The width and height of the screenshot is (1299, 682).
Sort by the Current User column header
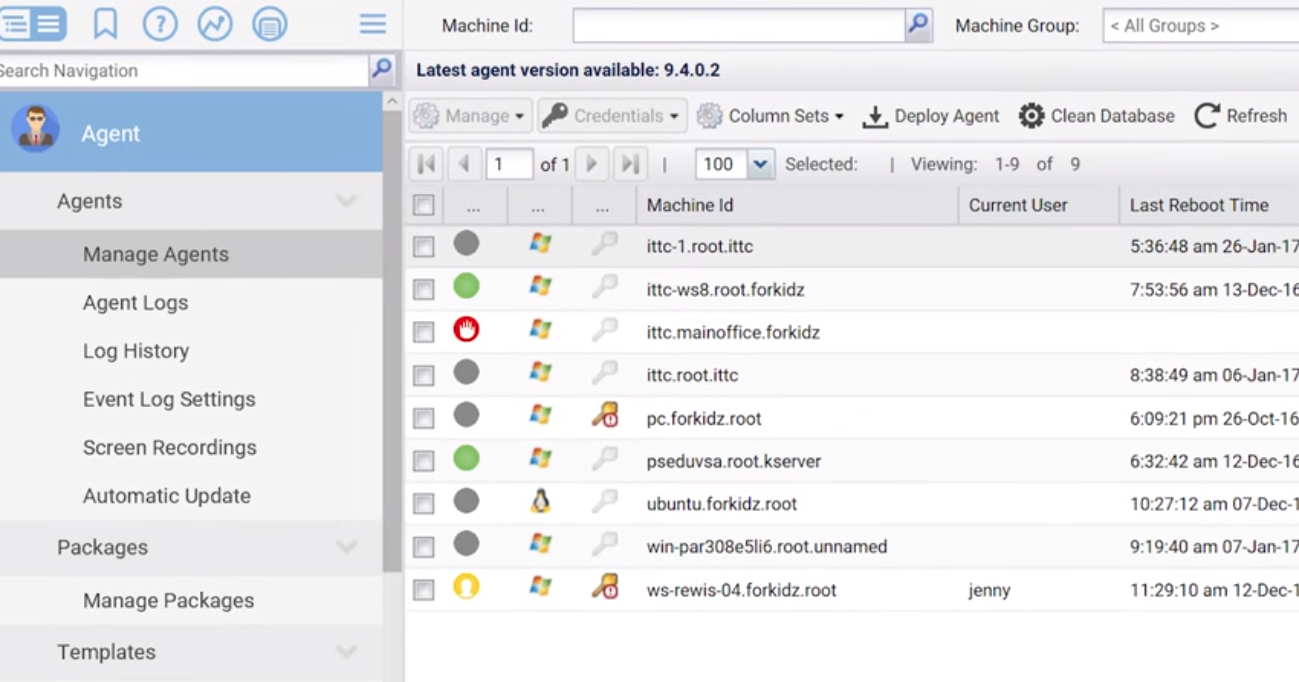1039,205
